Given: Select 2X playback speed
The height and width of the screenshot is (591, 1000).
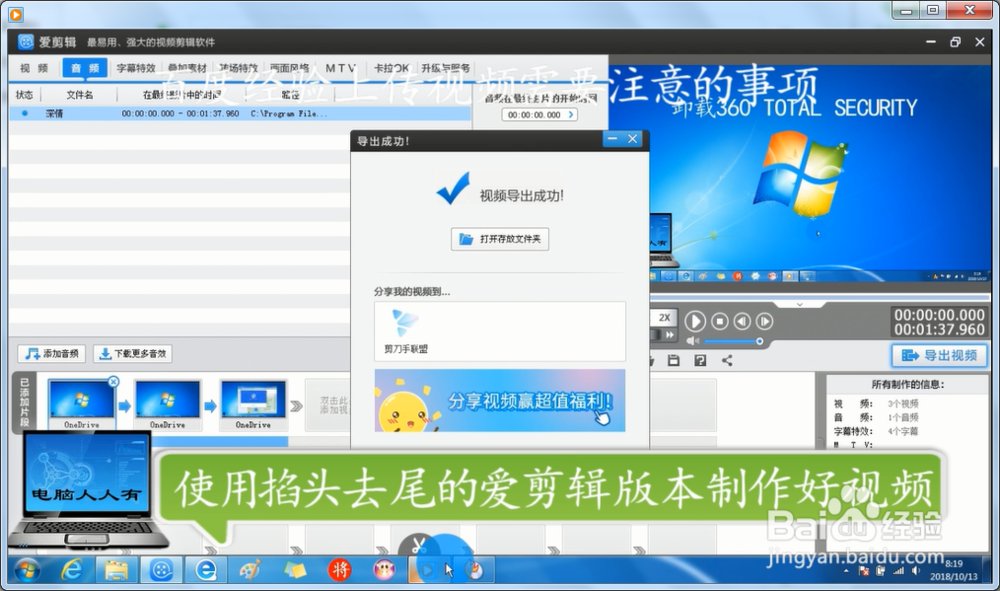Looking at the screenshot, I should pos(664,317).
